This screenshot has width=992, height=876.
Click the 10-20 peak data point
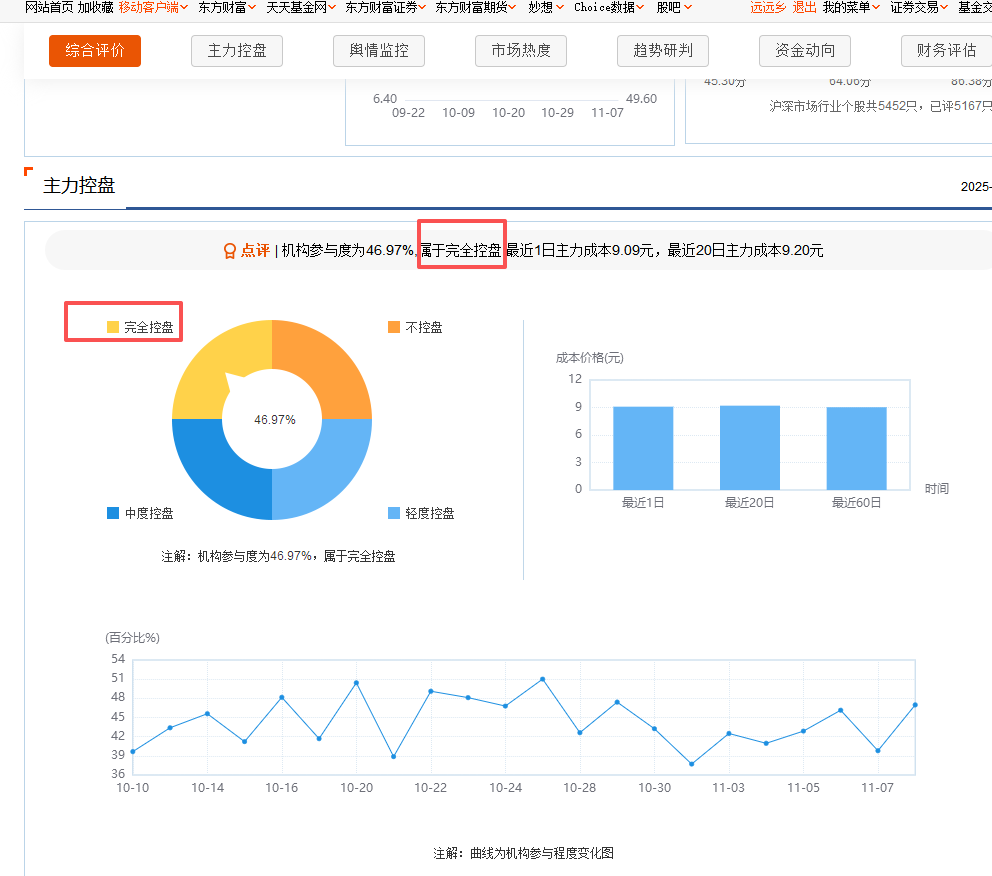(356, 683)
